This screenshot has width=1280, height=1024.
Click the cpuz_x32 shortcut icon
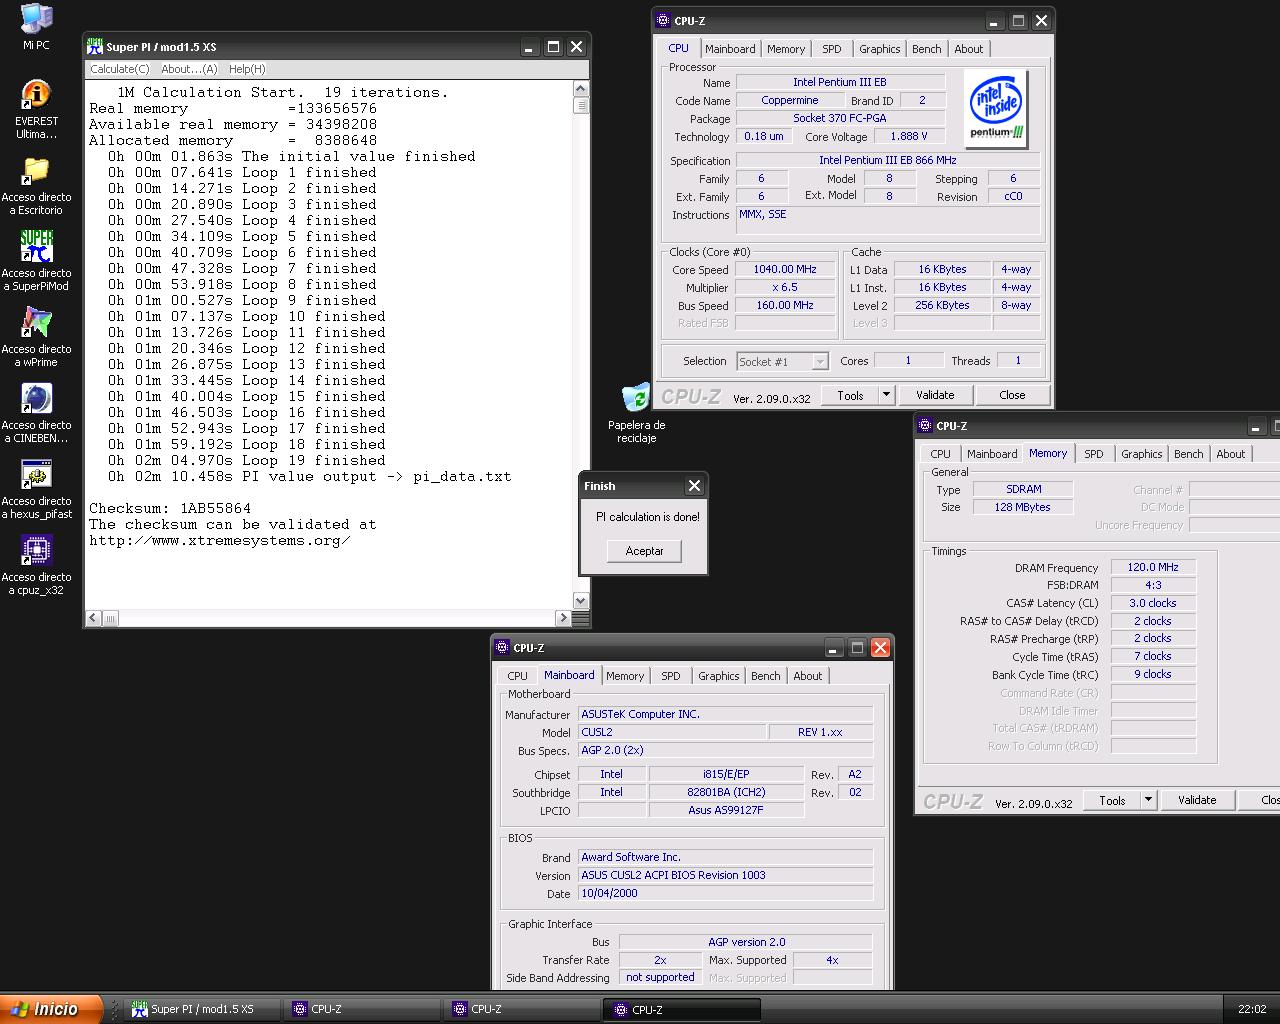(x=36, y=551)
